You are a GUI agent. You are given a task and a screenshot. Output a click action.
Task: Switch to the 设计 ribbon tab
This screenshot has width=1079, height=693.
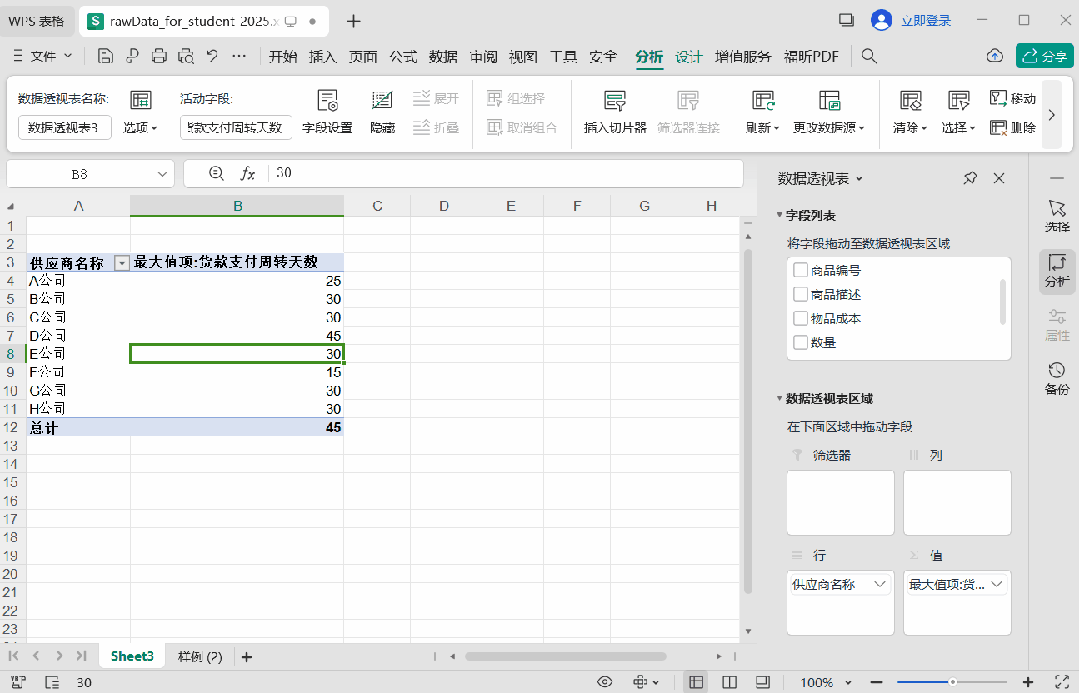coord(689,56)
